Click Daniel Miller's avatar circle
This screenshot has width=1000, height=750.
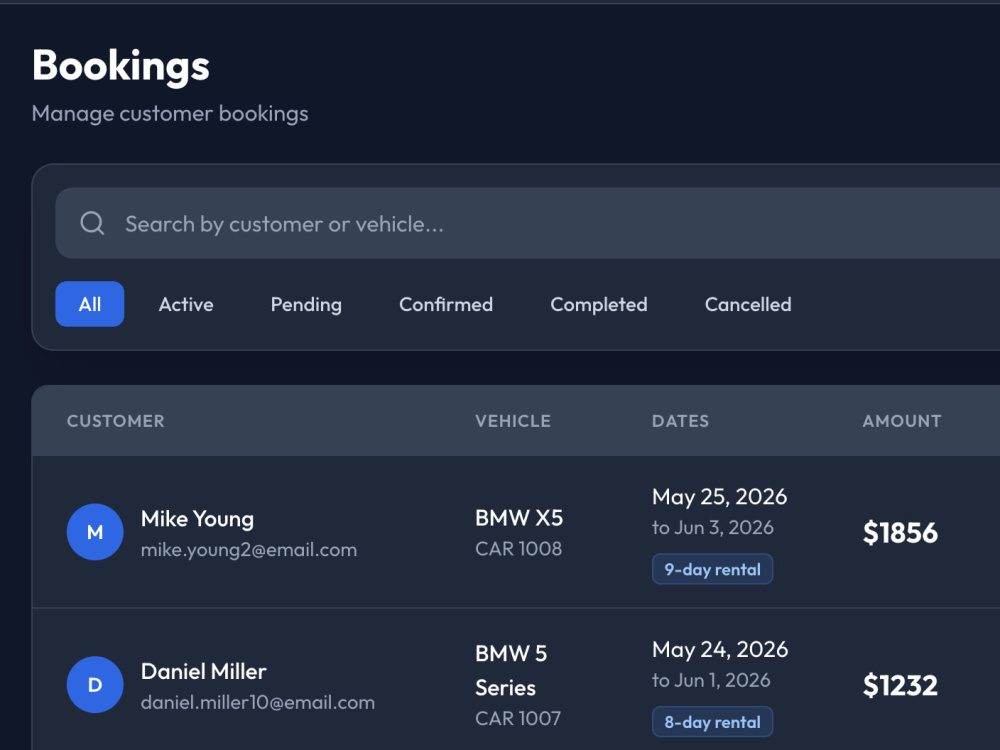(95, 684)
